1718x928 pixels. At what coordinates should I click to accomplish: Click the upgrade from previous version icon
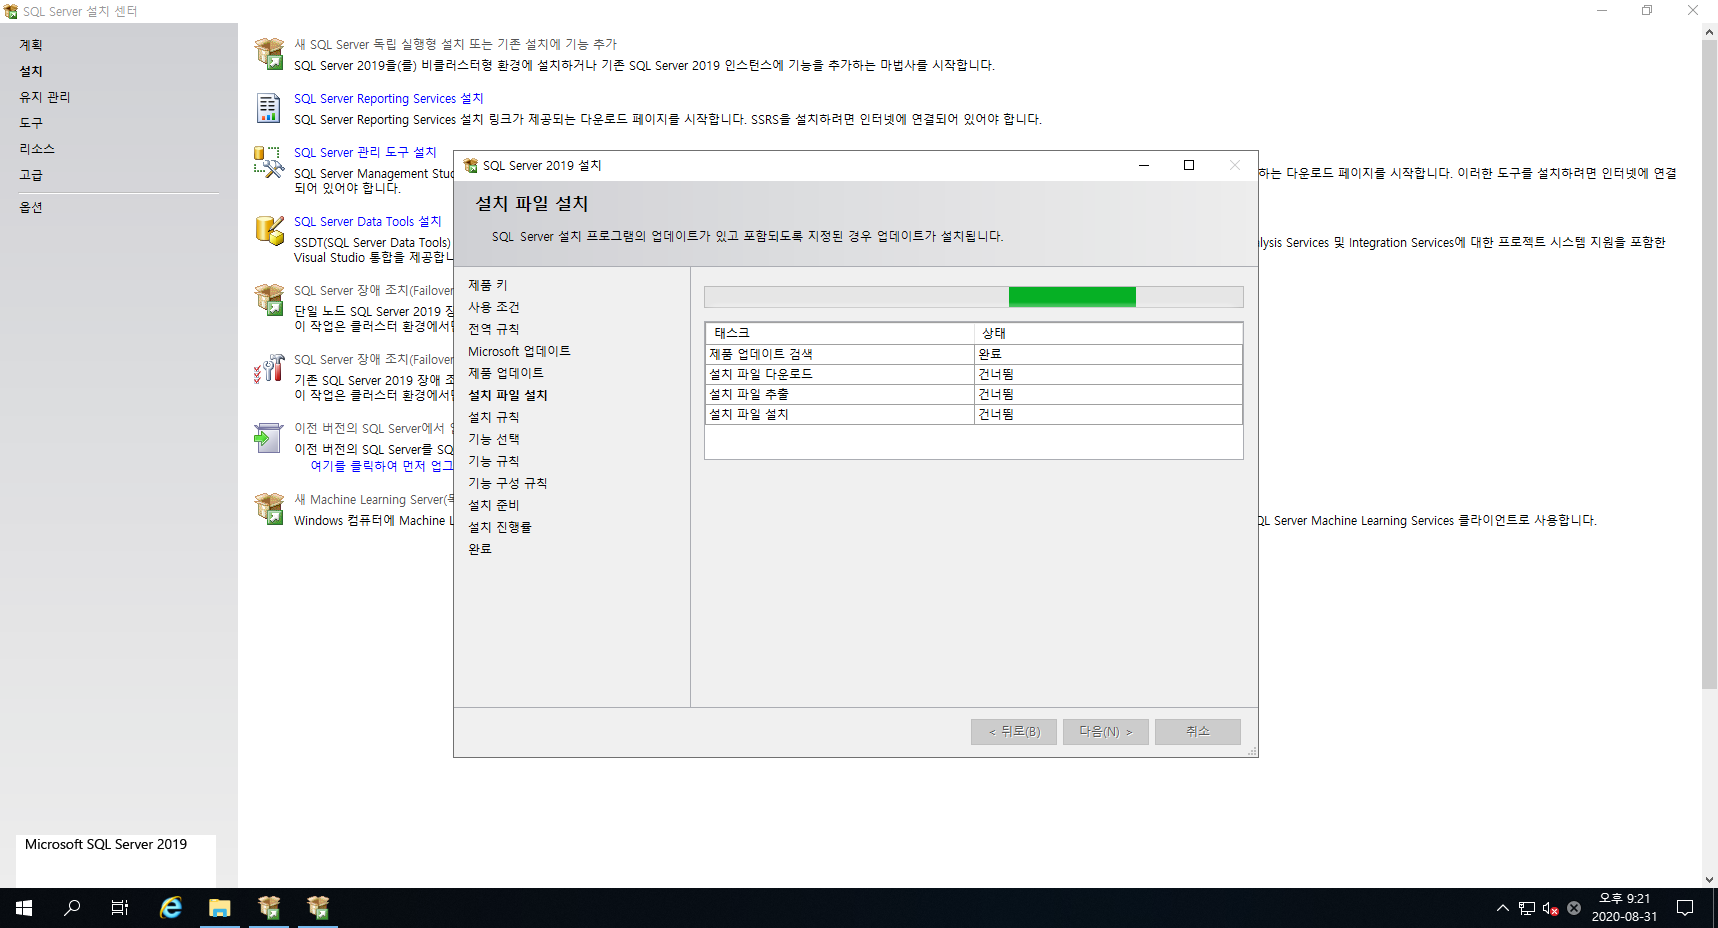tap(269, 438)
